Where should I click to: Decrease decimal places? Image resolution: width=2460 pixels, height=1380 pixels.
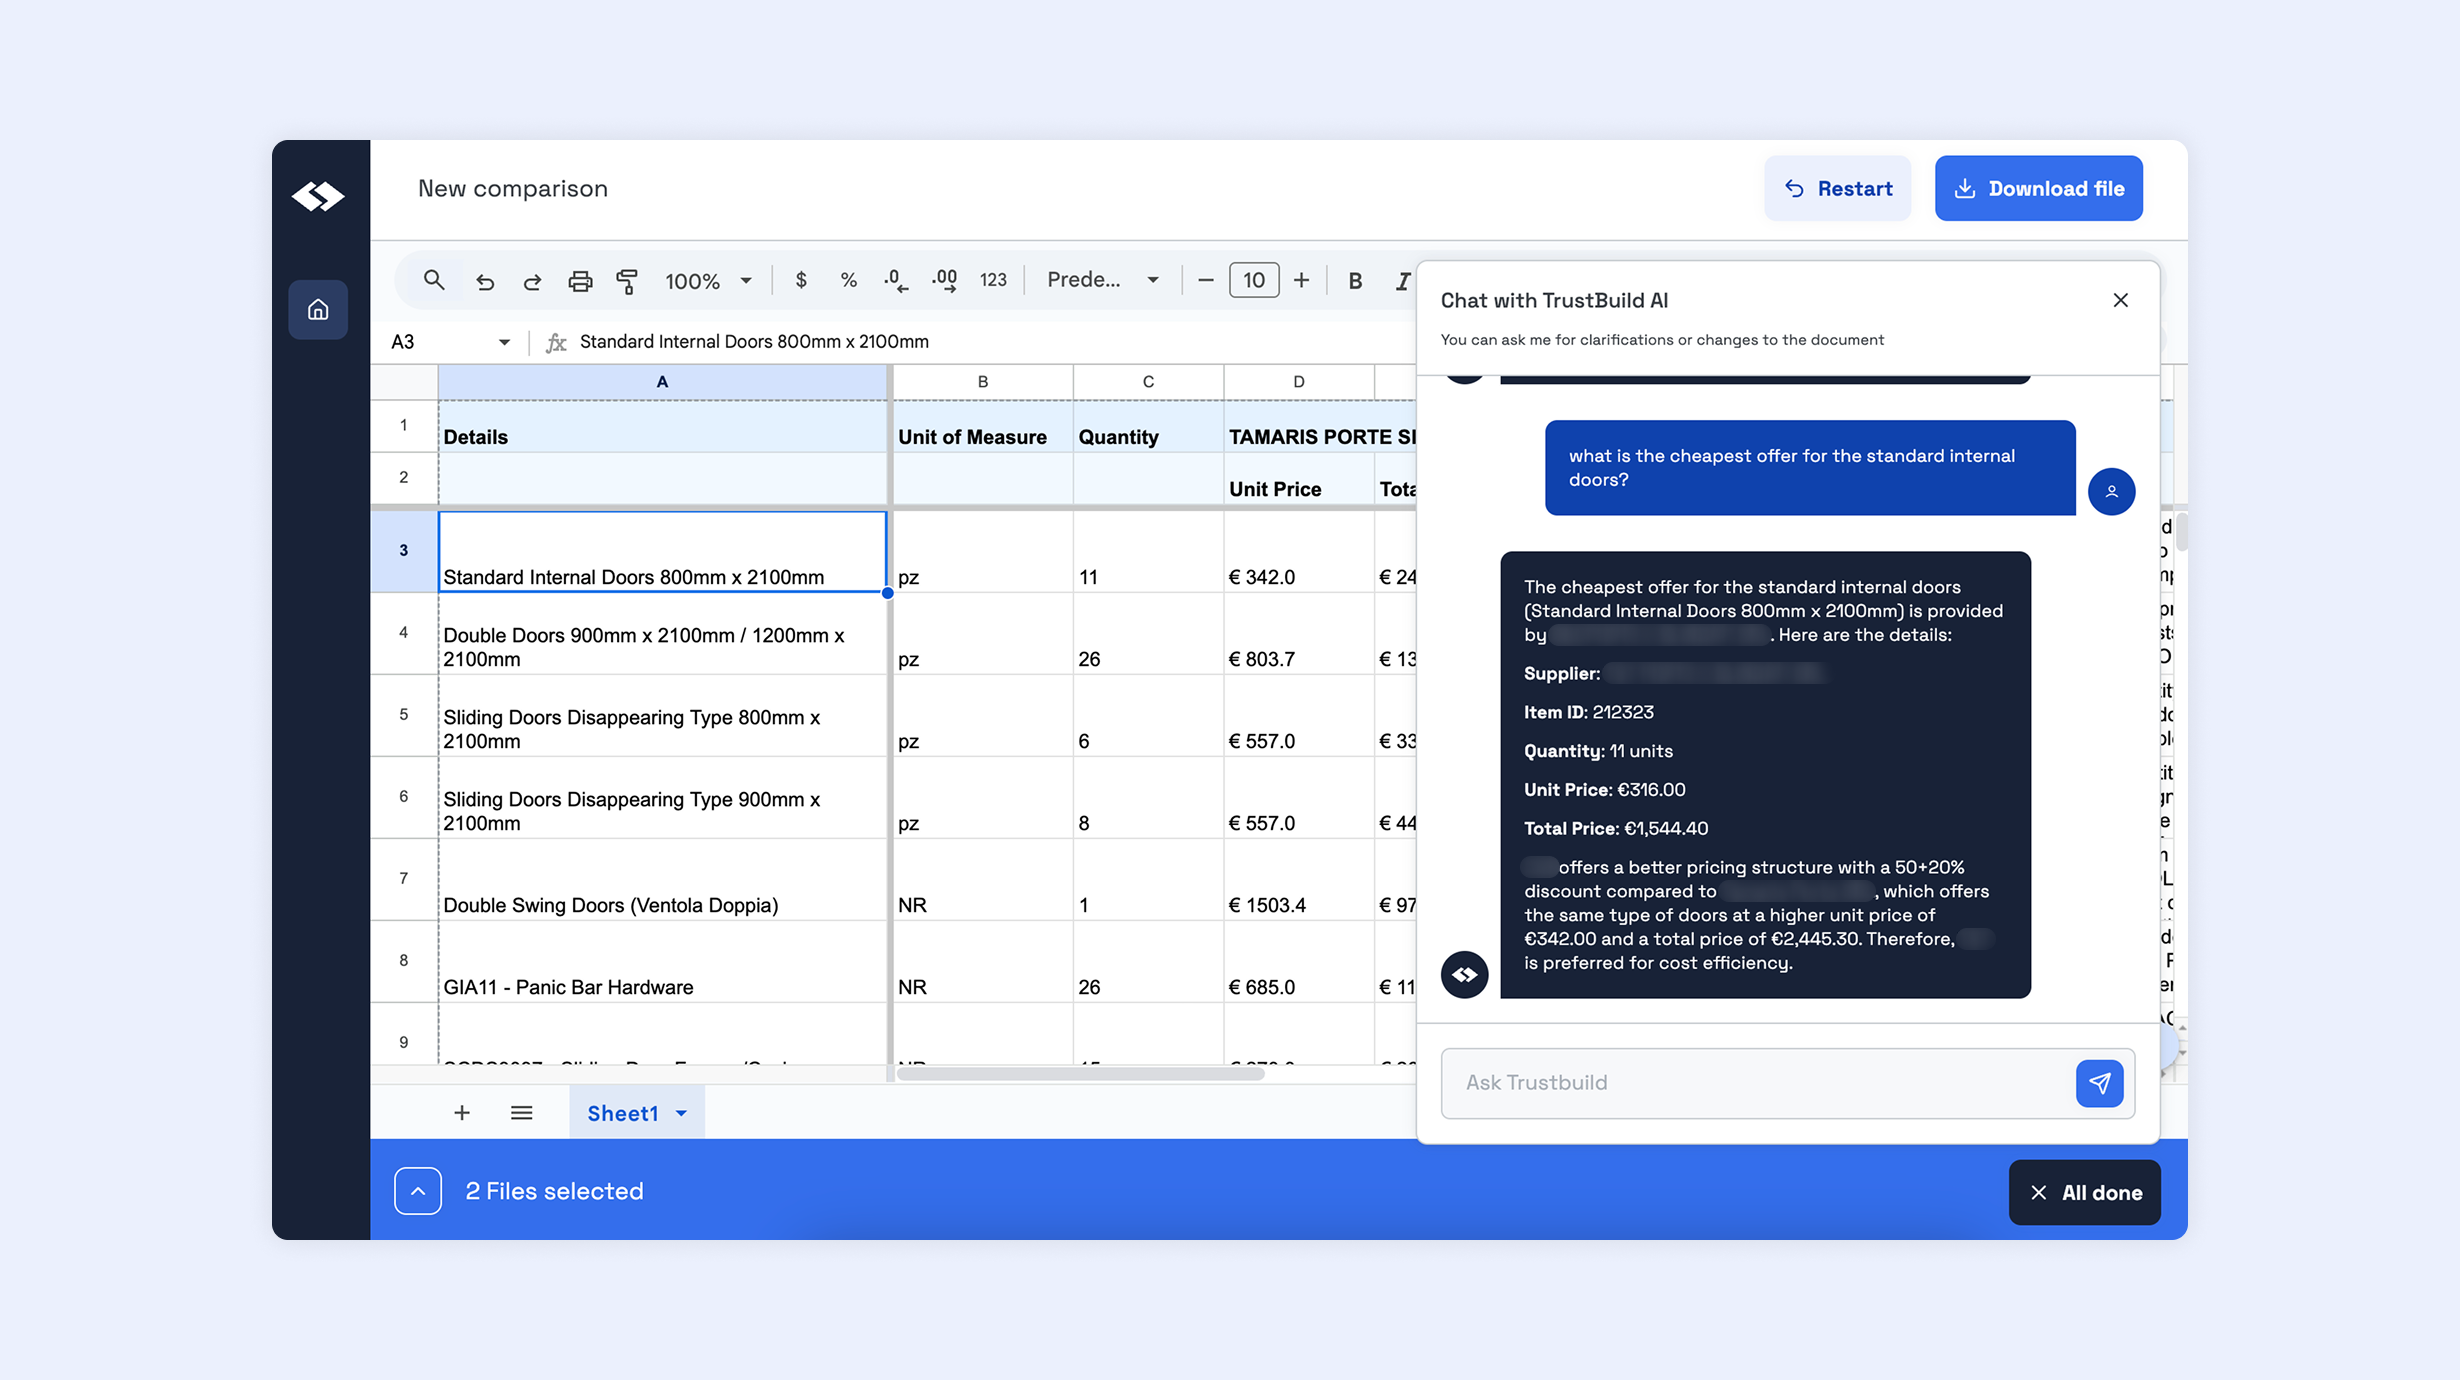click(x=896, y=280)
